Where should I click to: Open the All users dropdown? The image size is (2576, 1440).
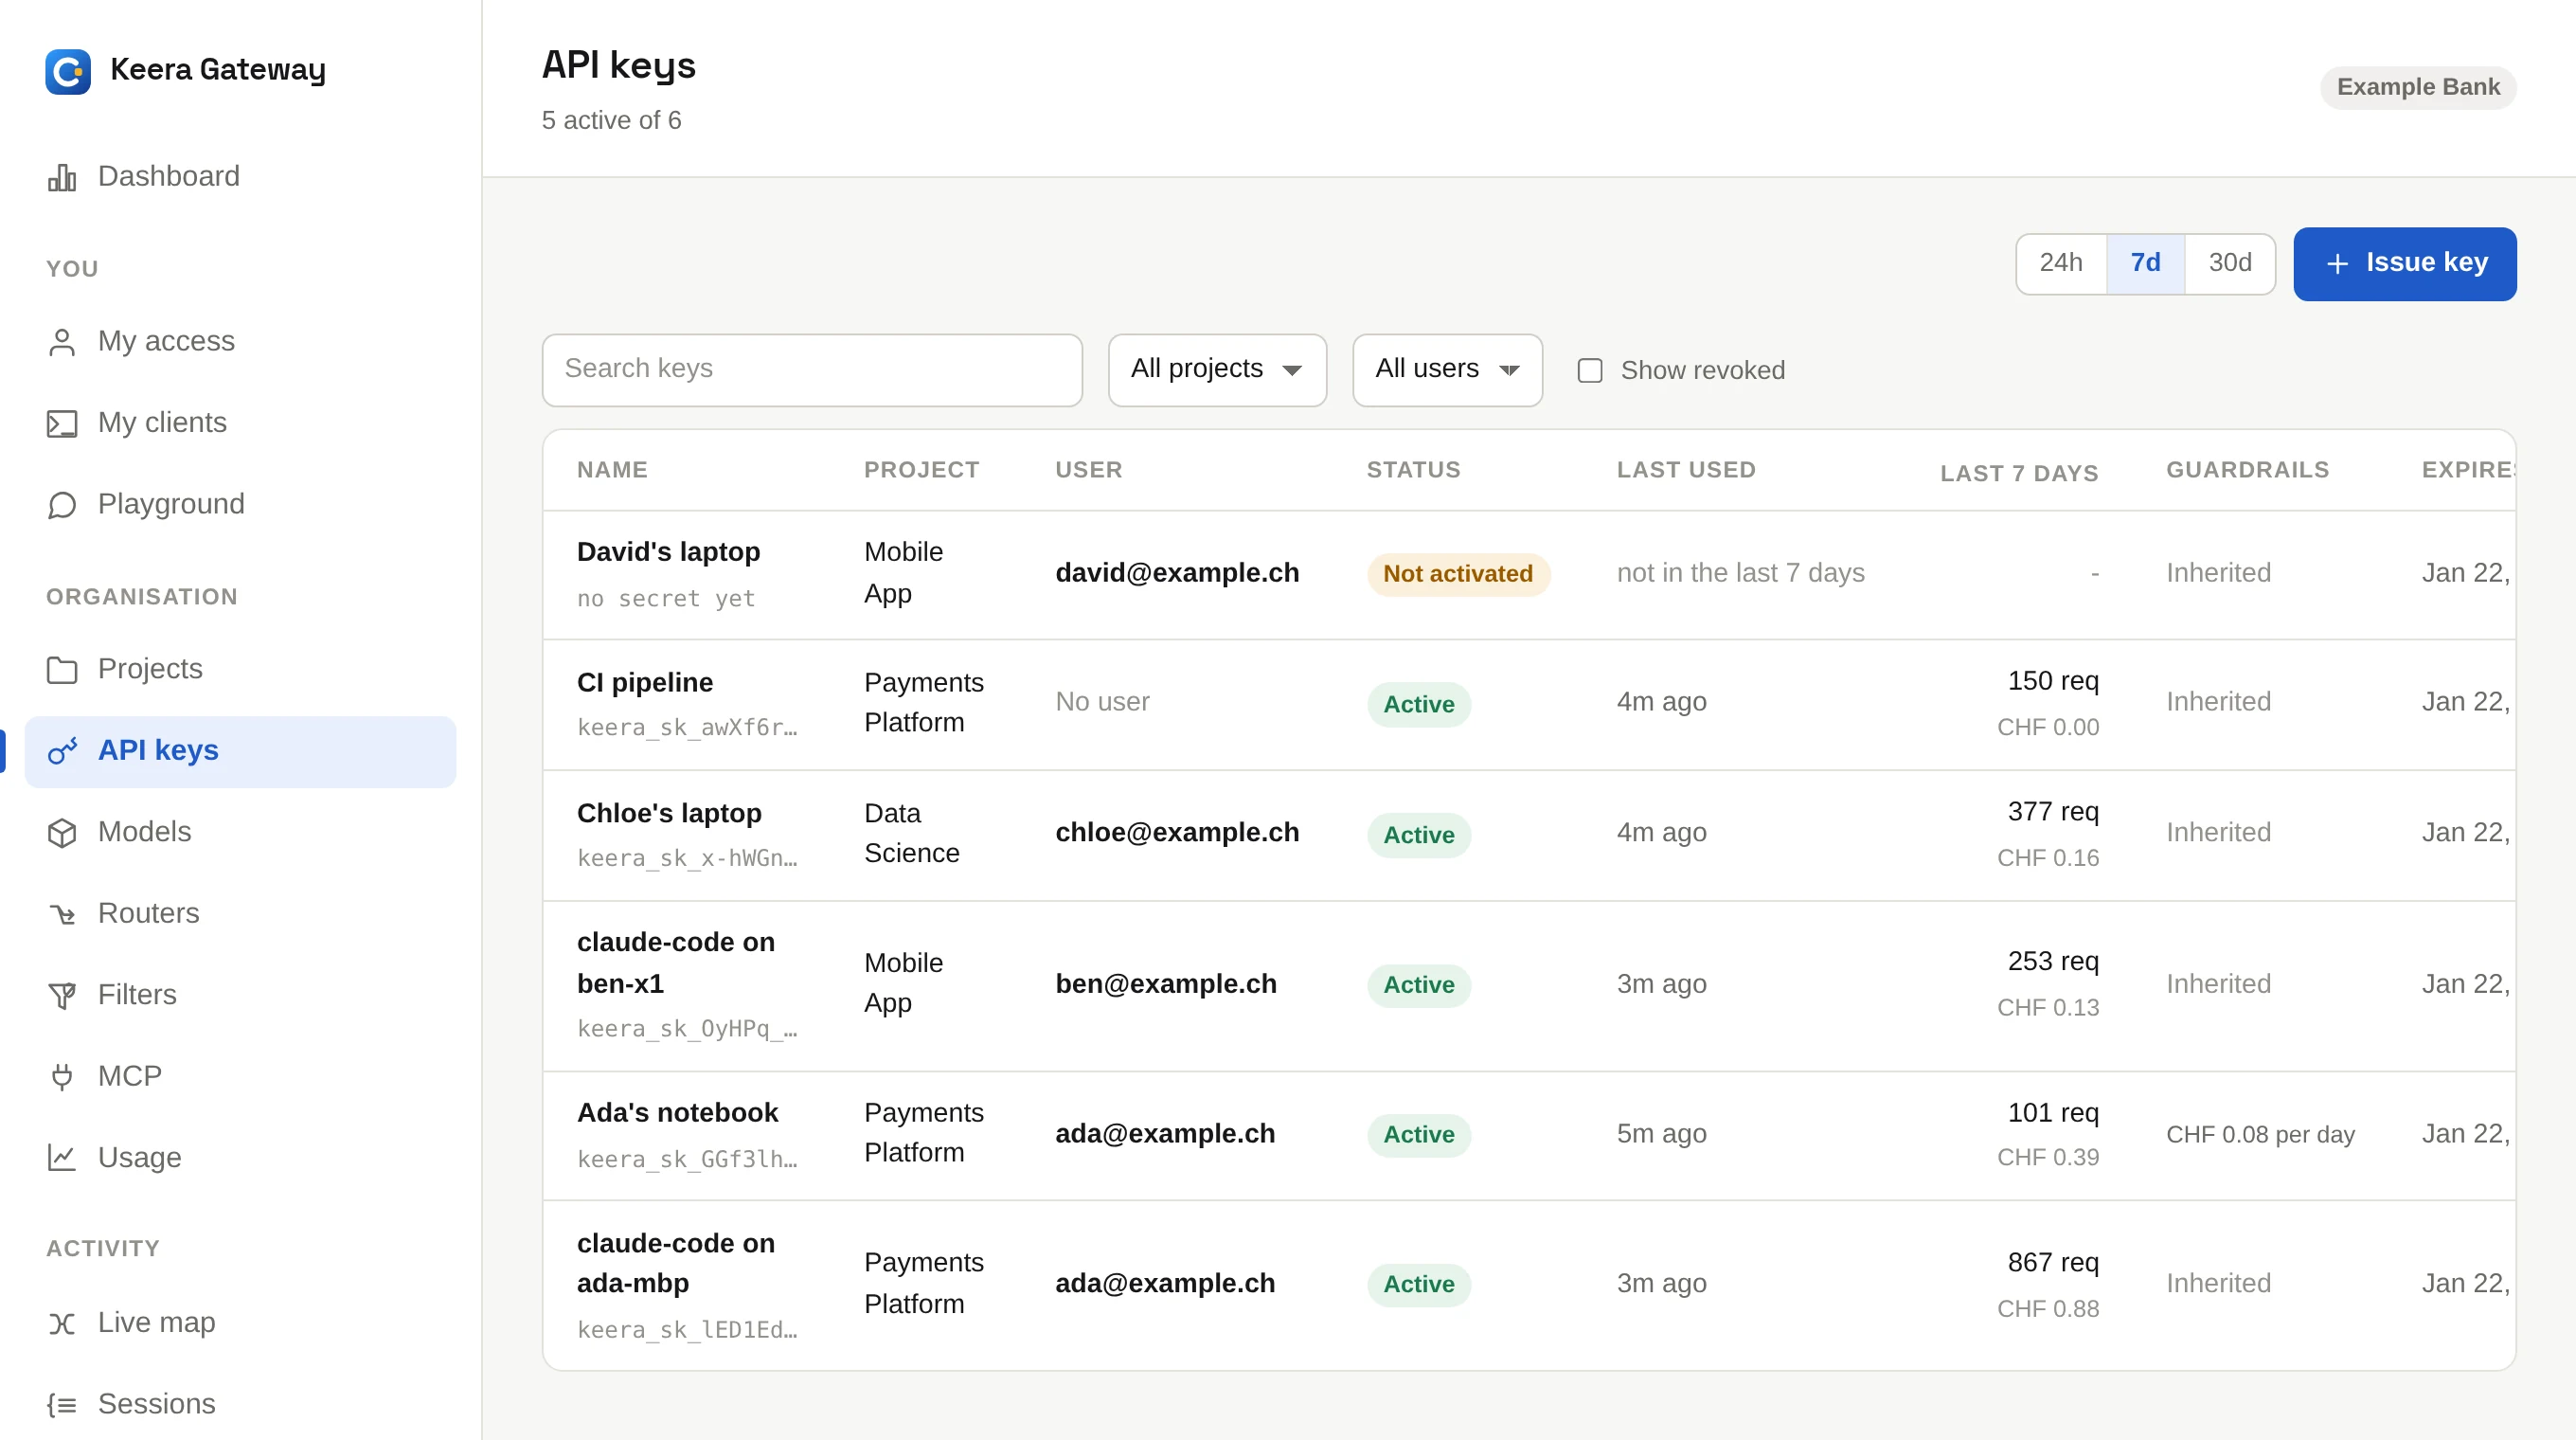(x=1446, y=369)
